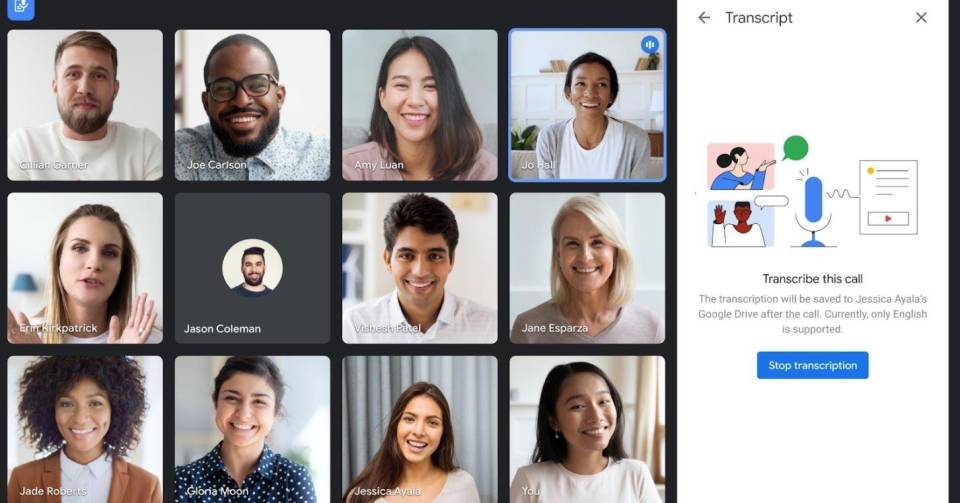Click Erin Kirkpatrick's video tile
The image size is (960, 503).
coord(85,268)
